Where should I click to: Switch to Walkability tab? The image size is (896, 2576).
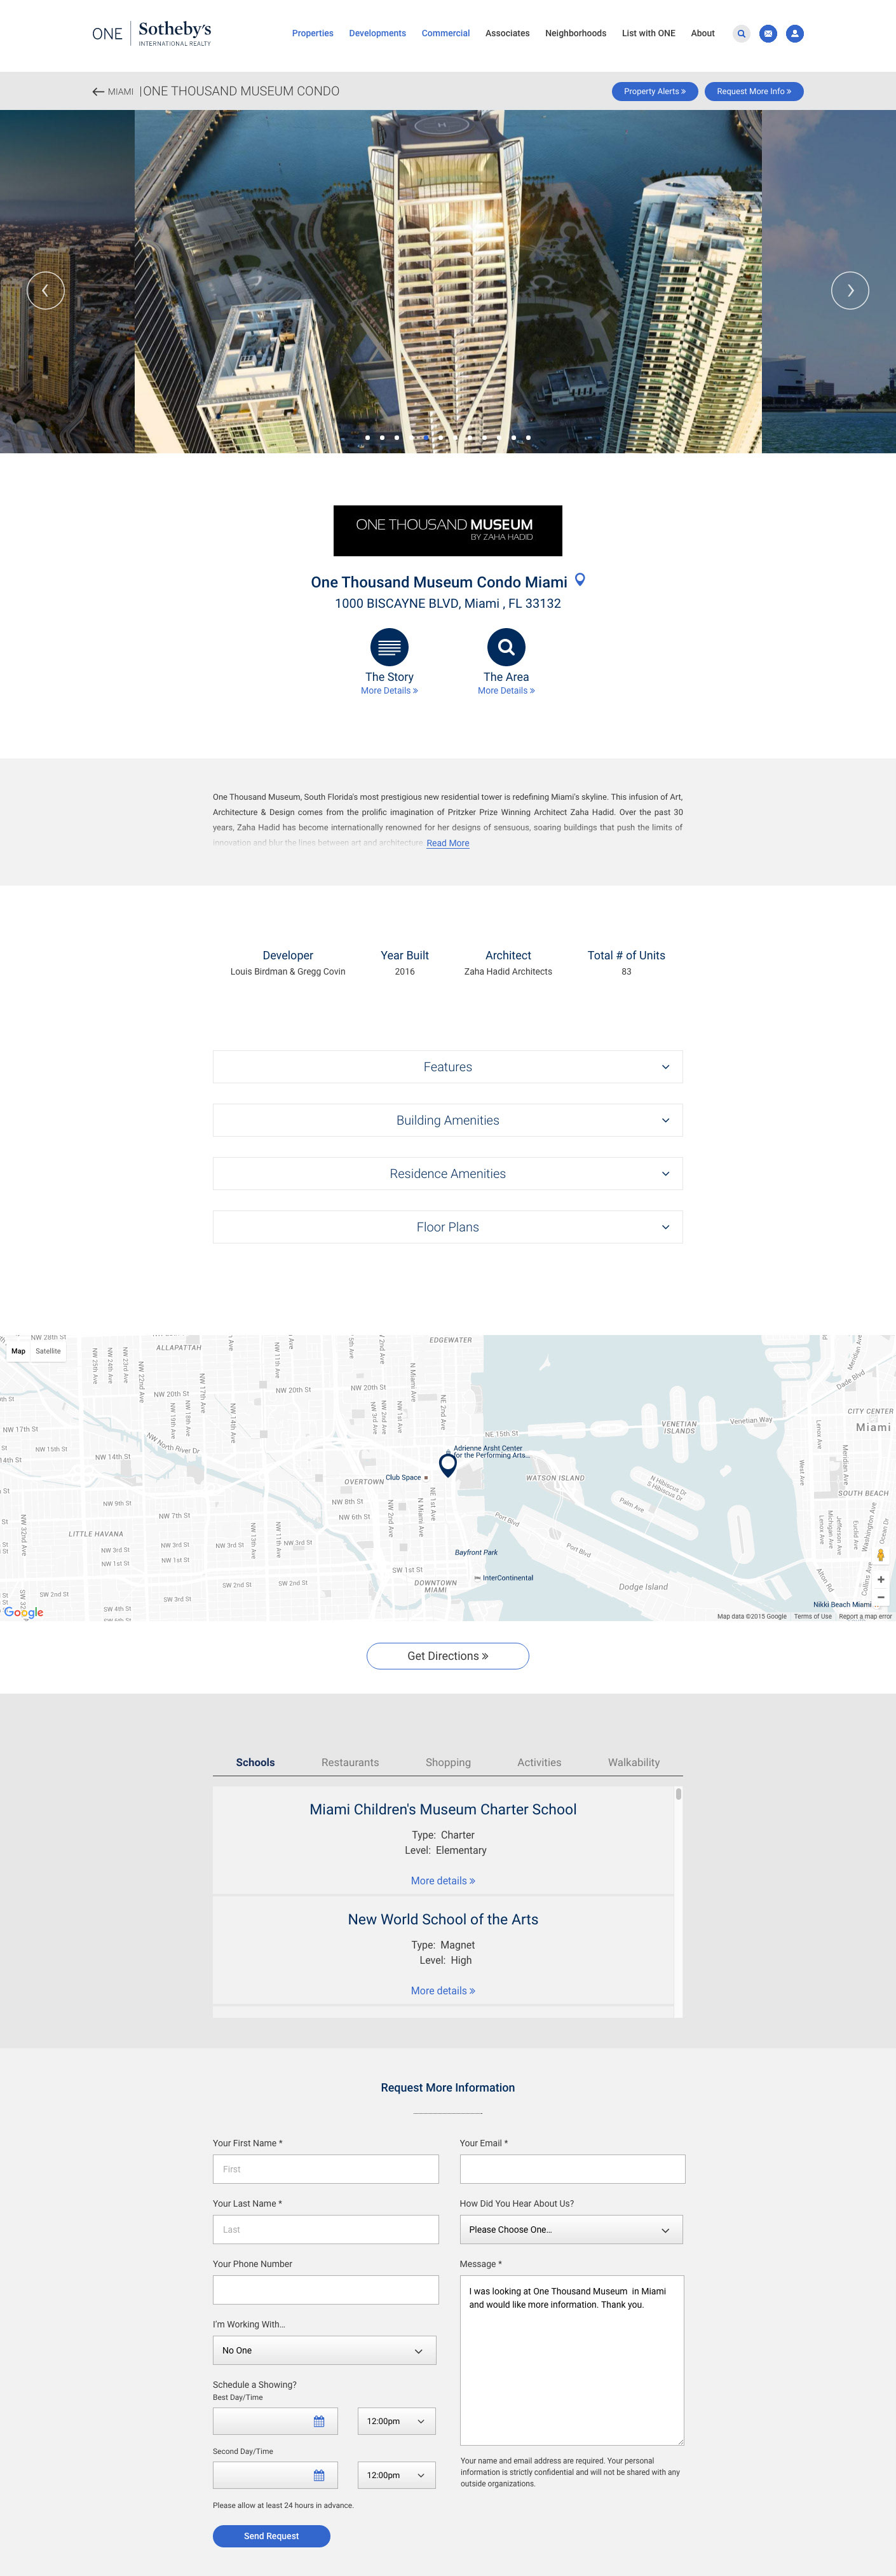pos(634,1762)
